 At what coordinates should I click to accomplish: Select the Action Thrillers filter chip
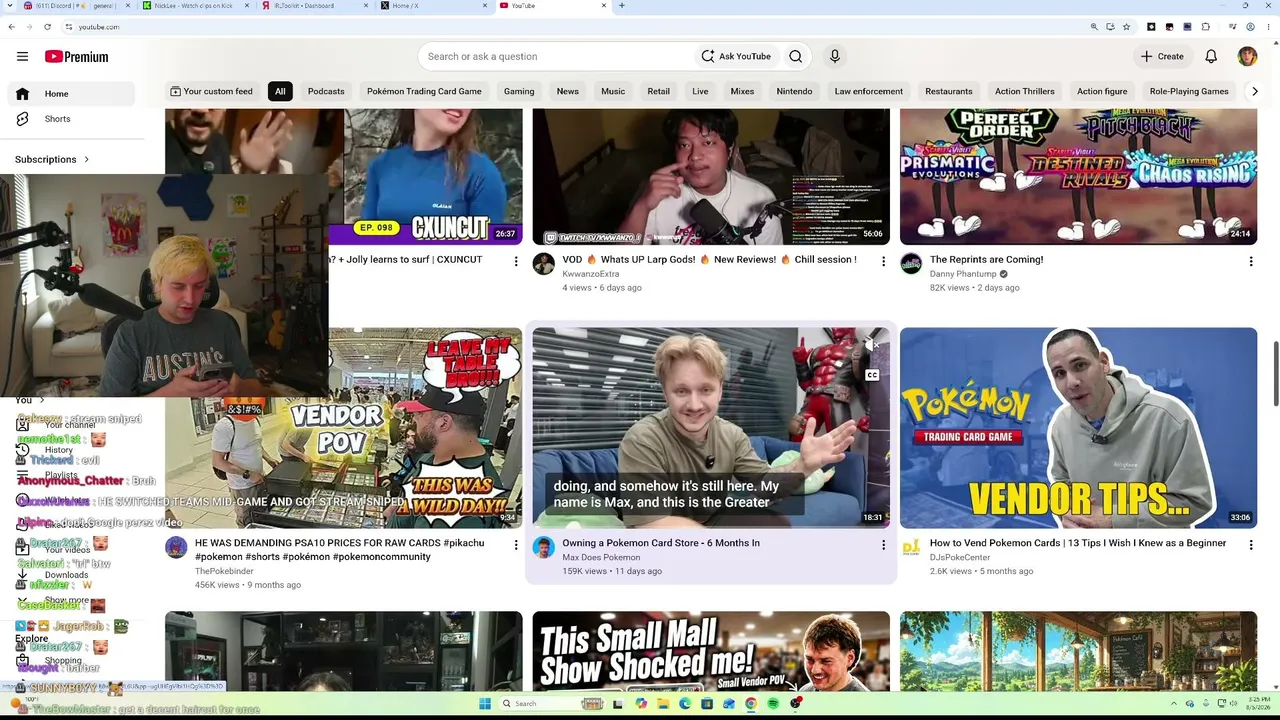(1025, 92)
